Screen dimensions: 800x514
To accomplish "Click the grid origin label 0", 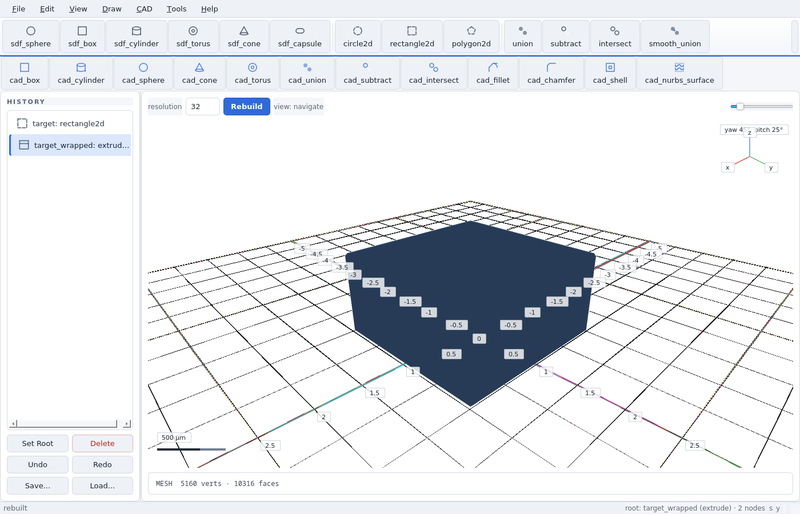I will point(479,338).
